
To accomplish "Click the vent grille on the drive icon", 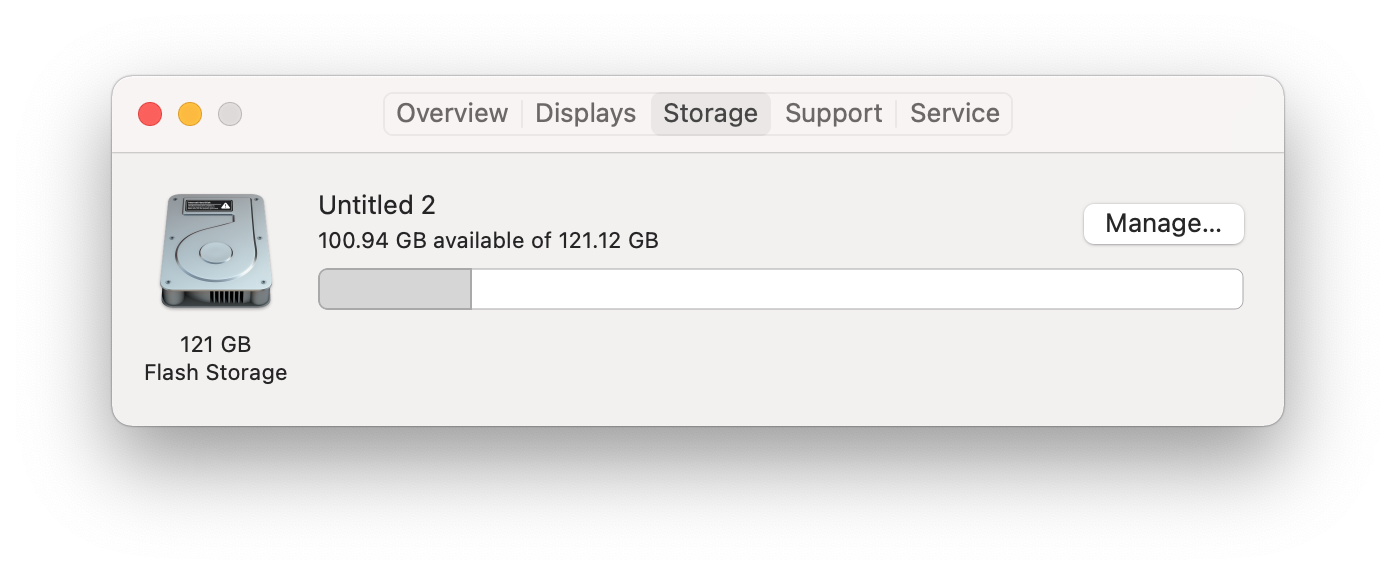I will [227, 297].
